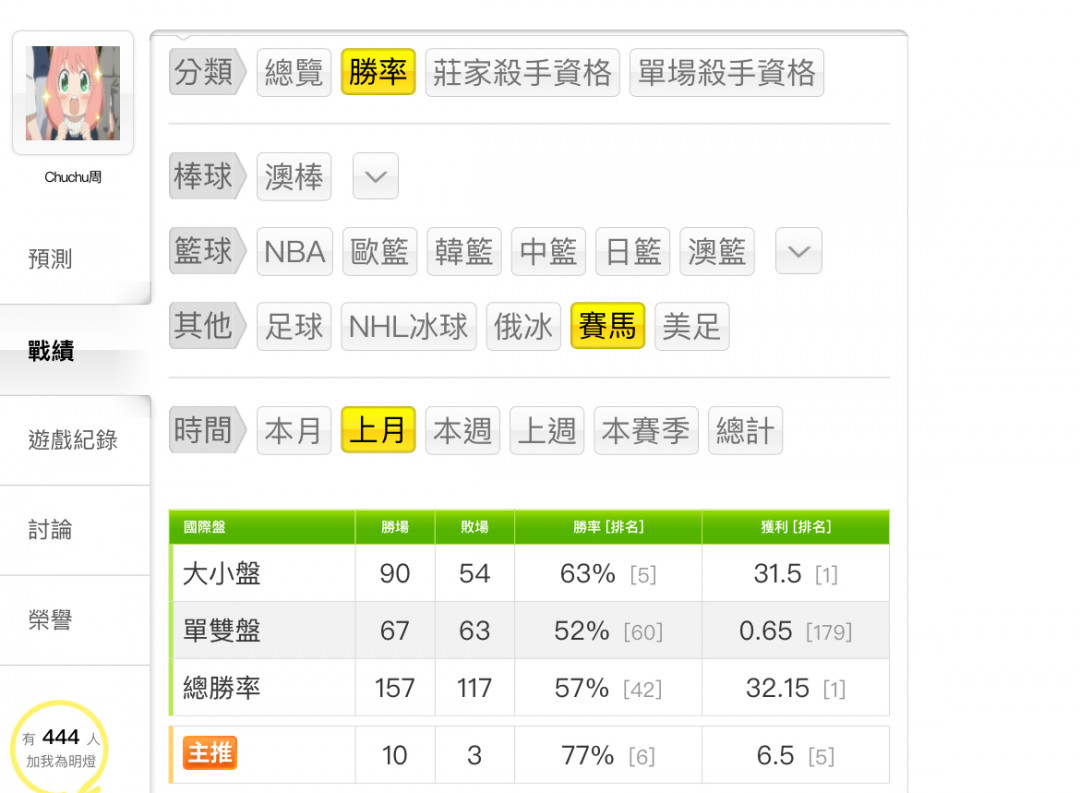Click the 157 total wins cell

pyautogui.click(x=395, y=688)
